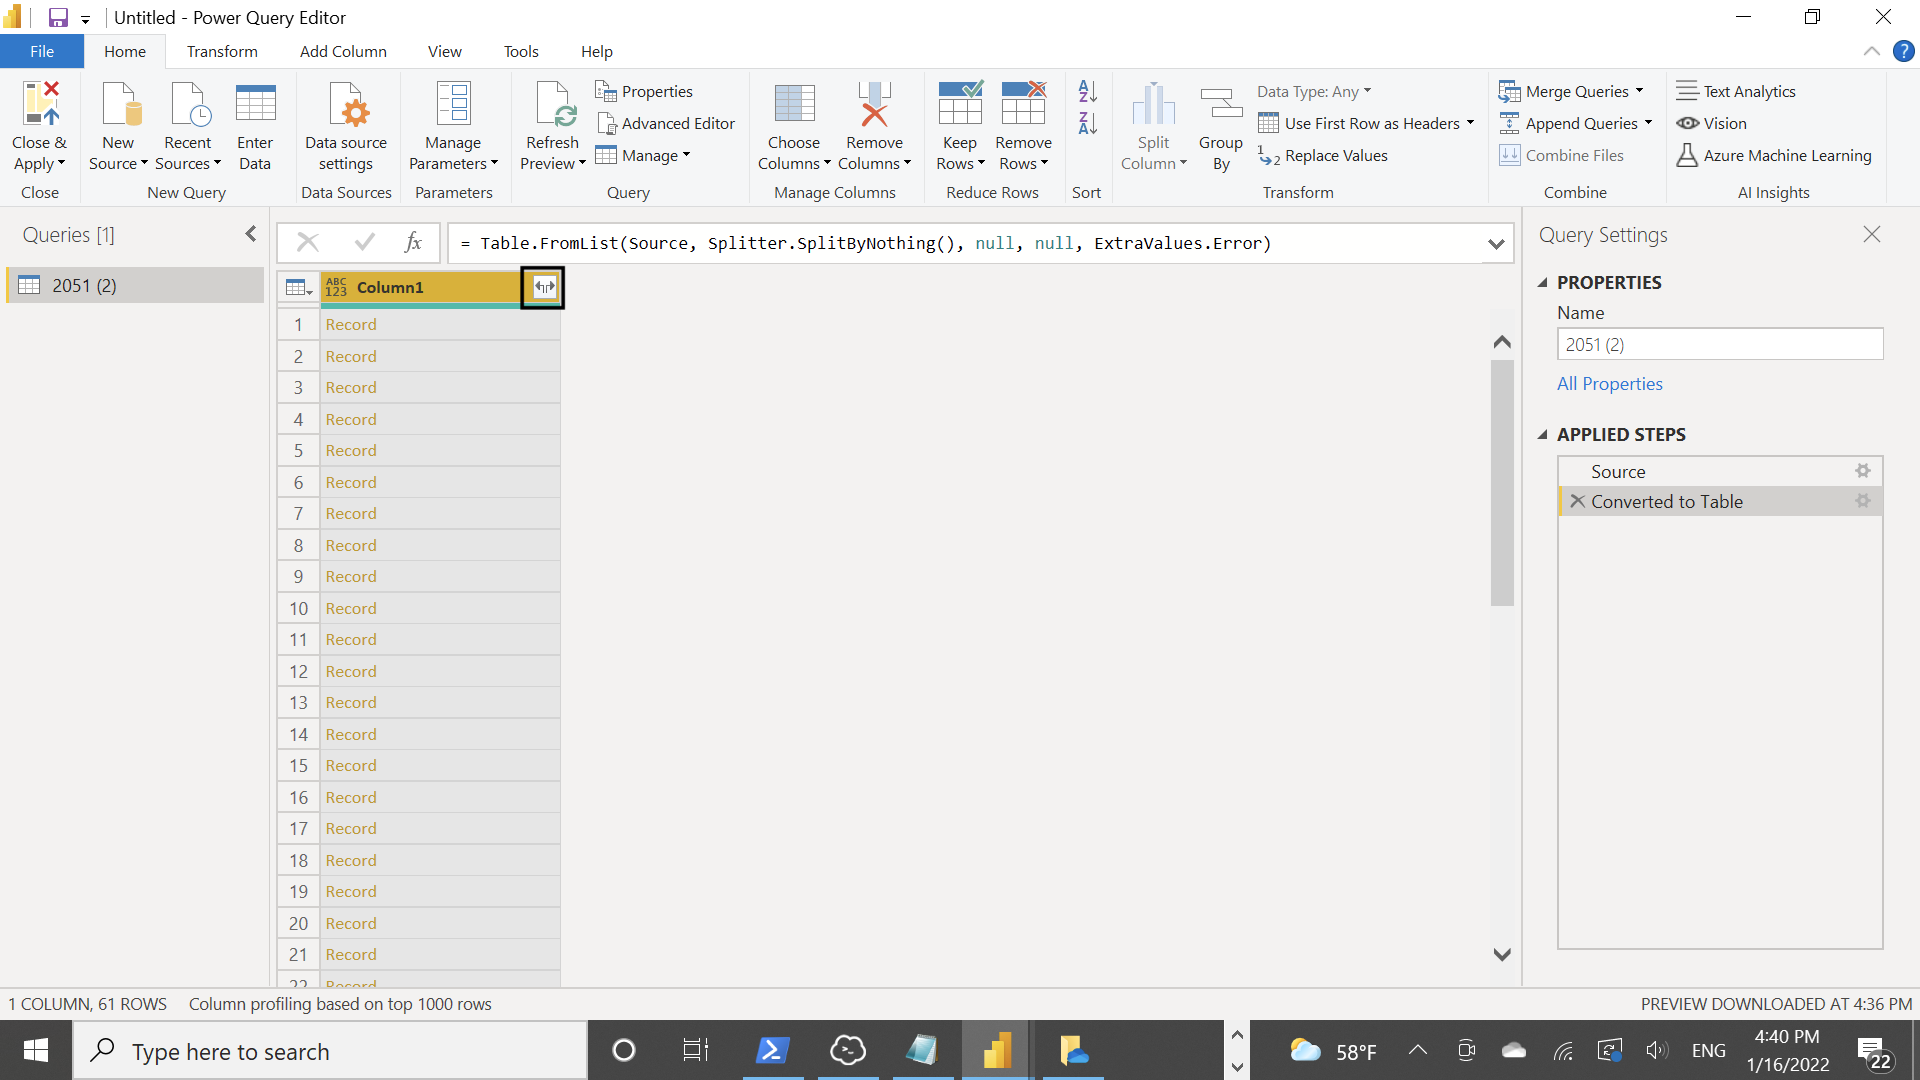Sort the column descending (Z to A)

click(x=1088, y=123)
